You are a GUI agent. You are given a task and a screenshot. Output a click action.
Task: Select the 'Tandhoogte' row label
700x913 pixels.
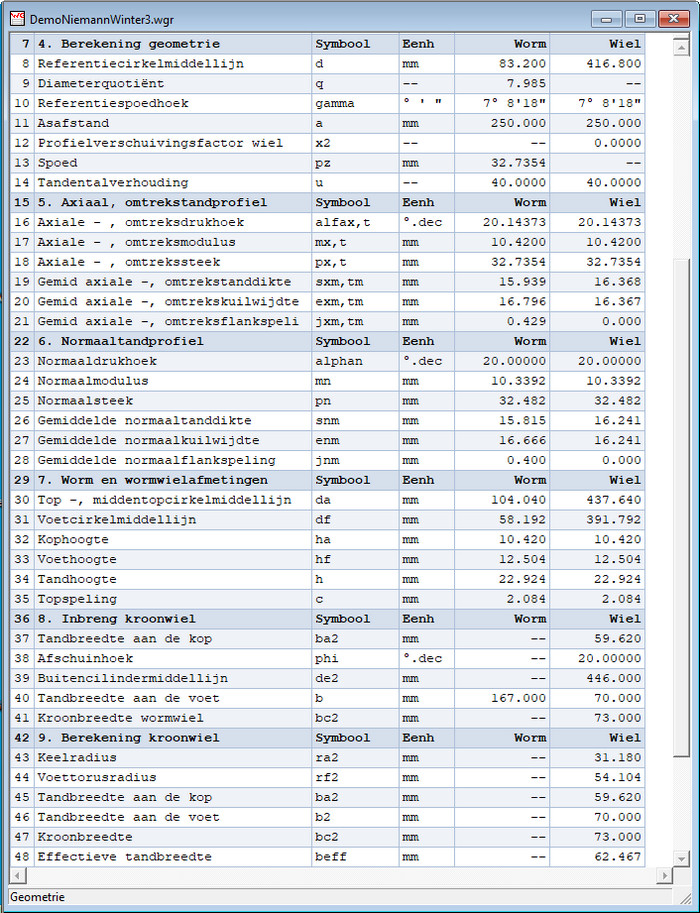pyautogui.click(x=77, y=579)
